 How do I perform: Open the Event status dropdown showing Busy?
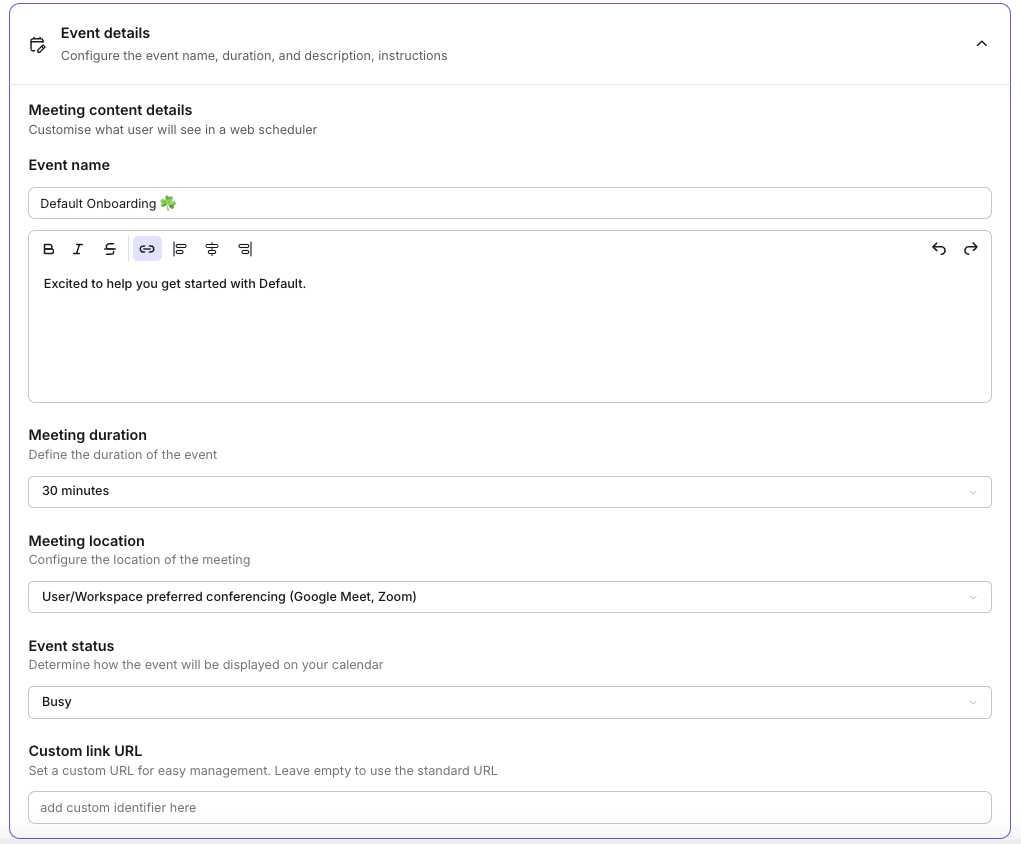click(x=510, y=702)
